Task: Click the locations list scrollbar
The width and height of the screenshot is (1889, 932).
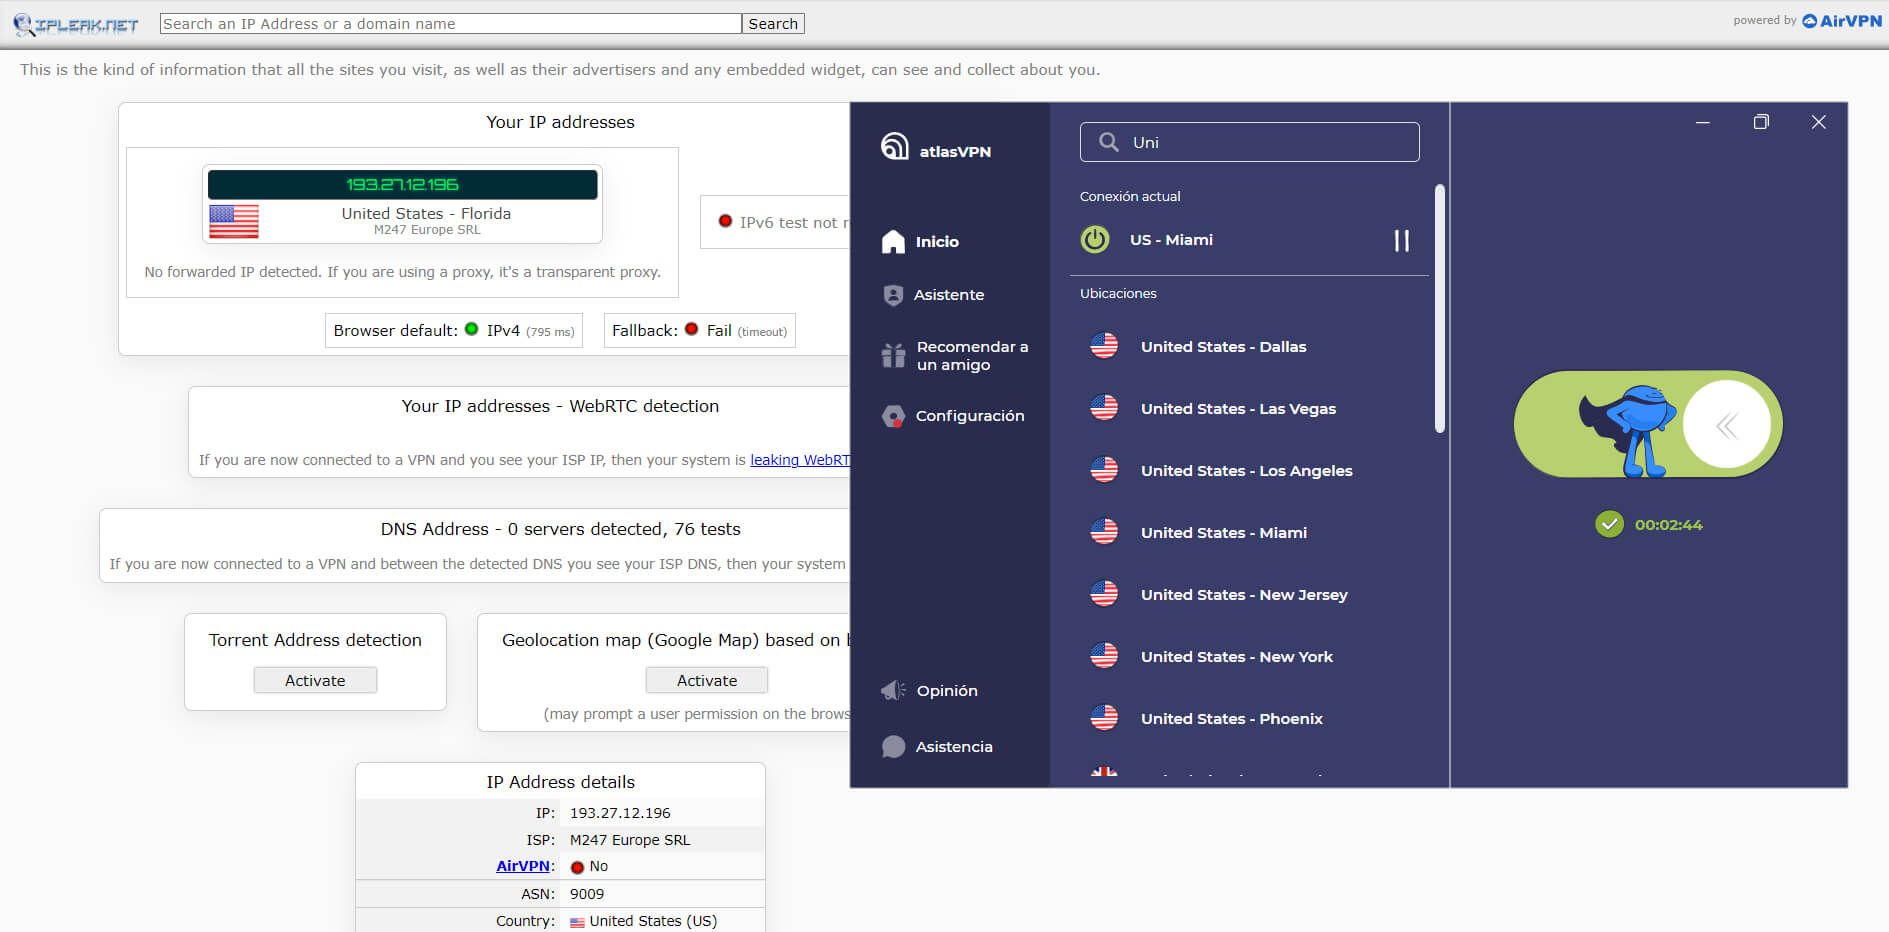Action: point(1440,308)
